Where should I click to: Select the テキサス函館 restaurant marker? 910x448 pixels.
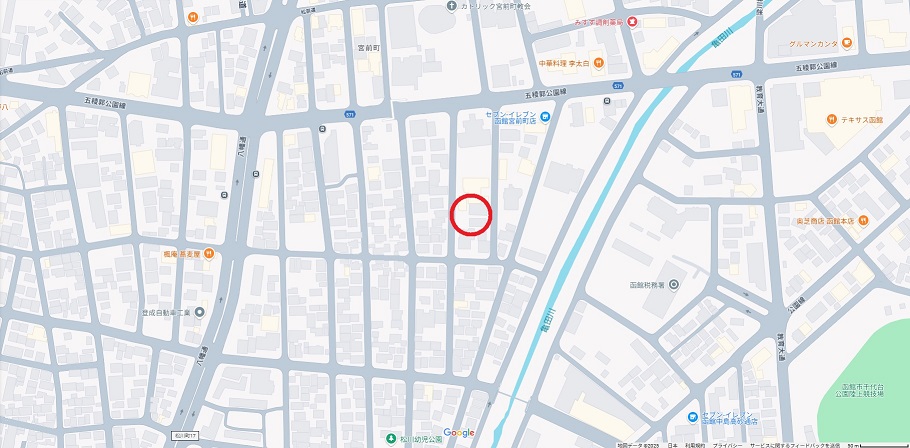(x=832, y=120)
